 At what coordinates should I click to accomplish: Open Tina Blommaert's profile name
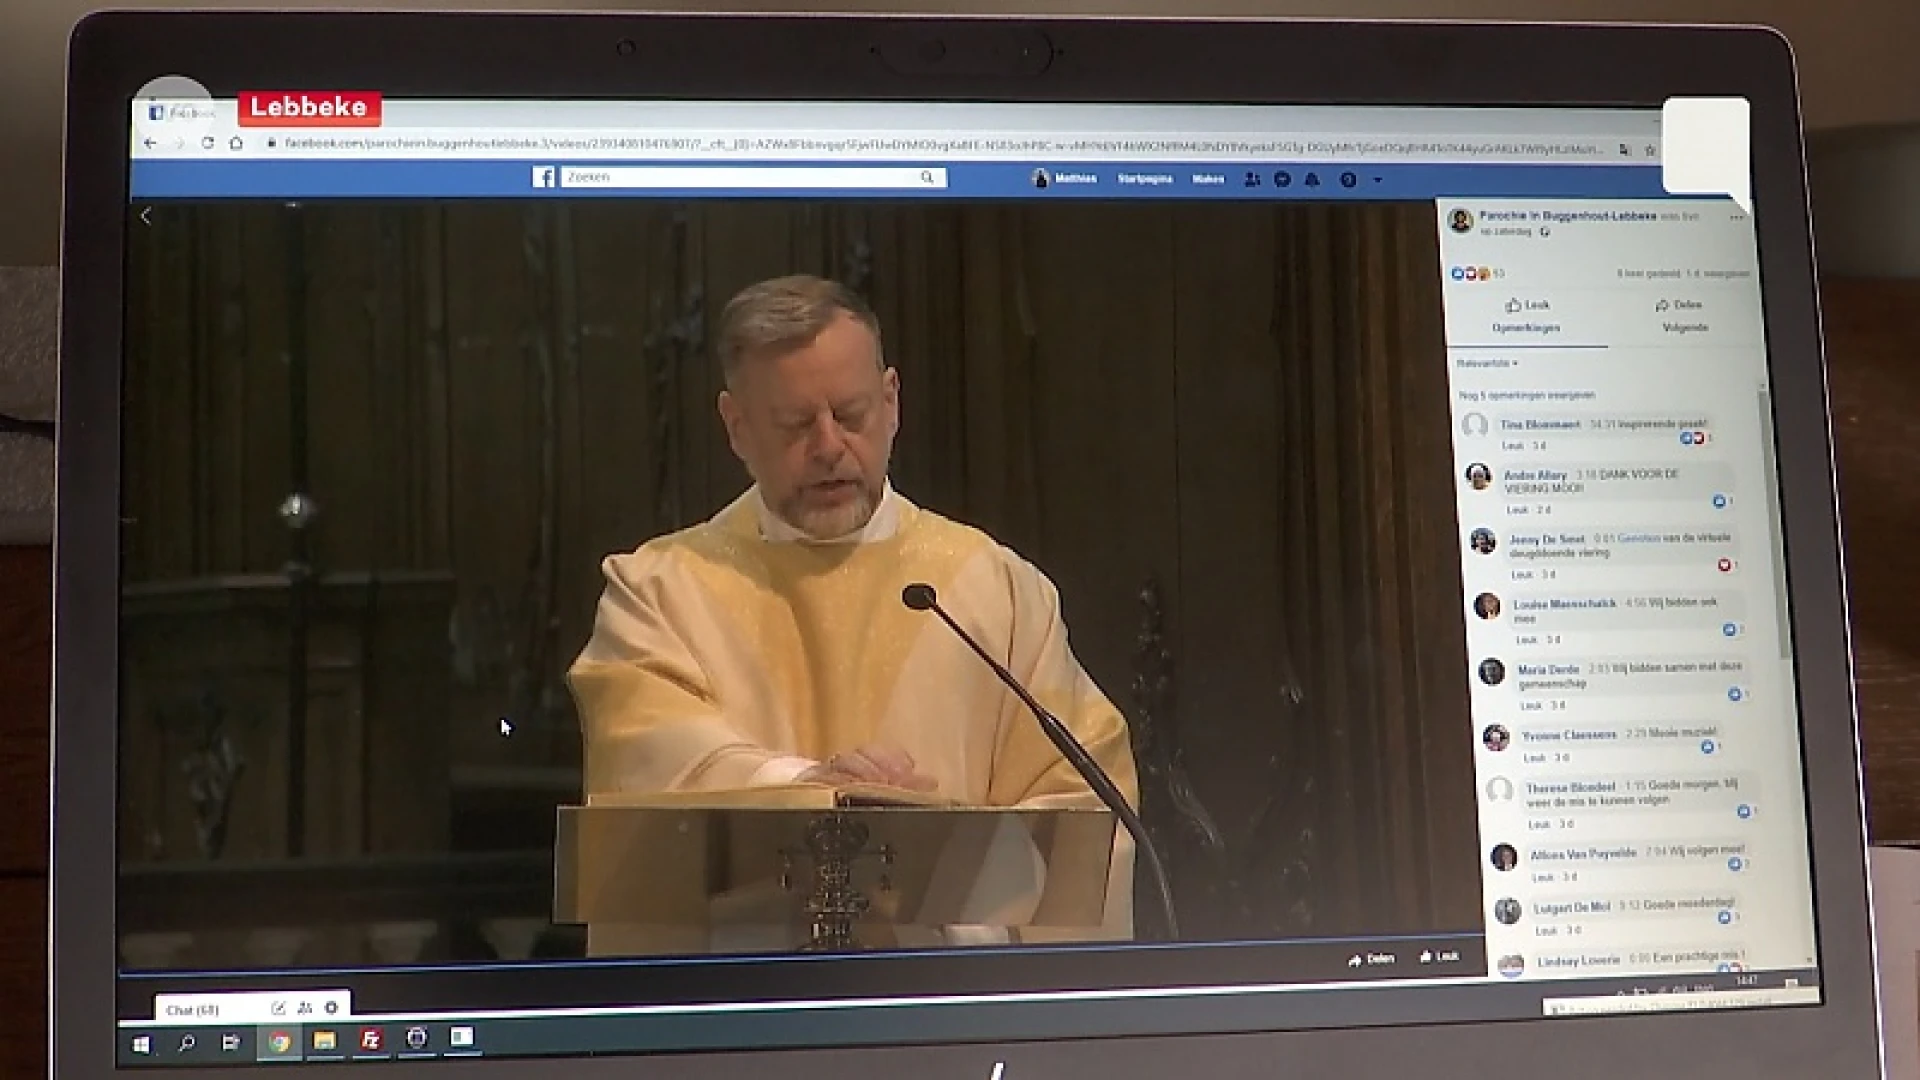point(1540,425)
